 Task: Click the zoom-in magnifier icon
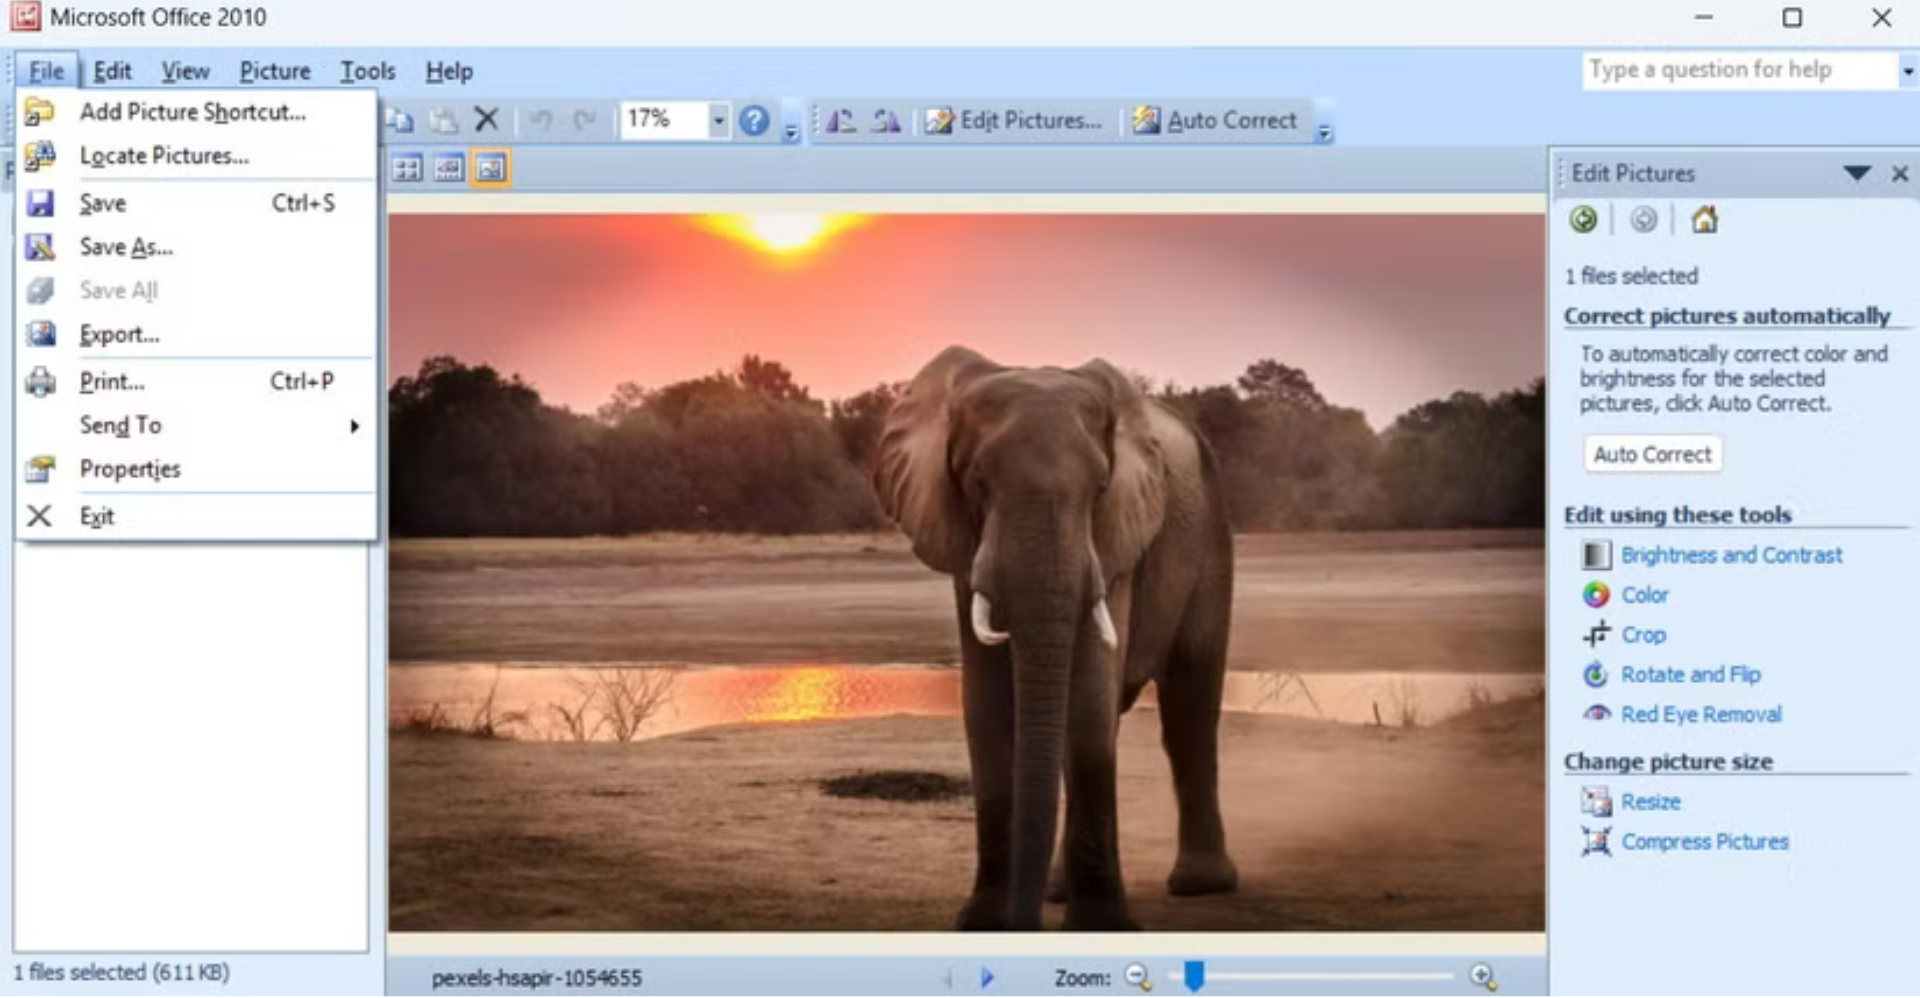tap(1483, 978)
